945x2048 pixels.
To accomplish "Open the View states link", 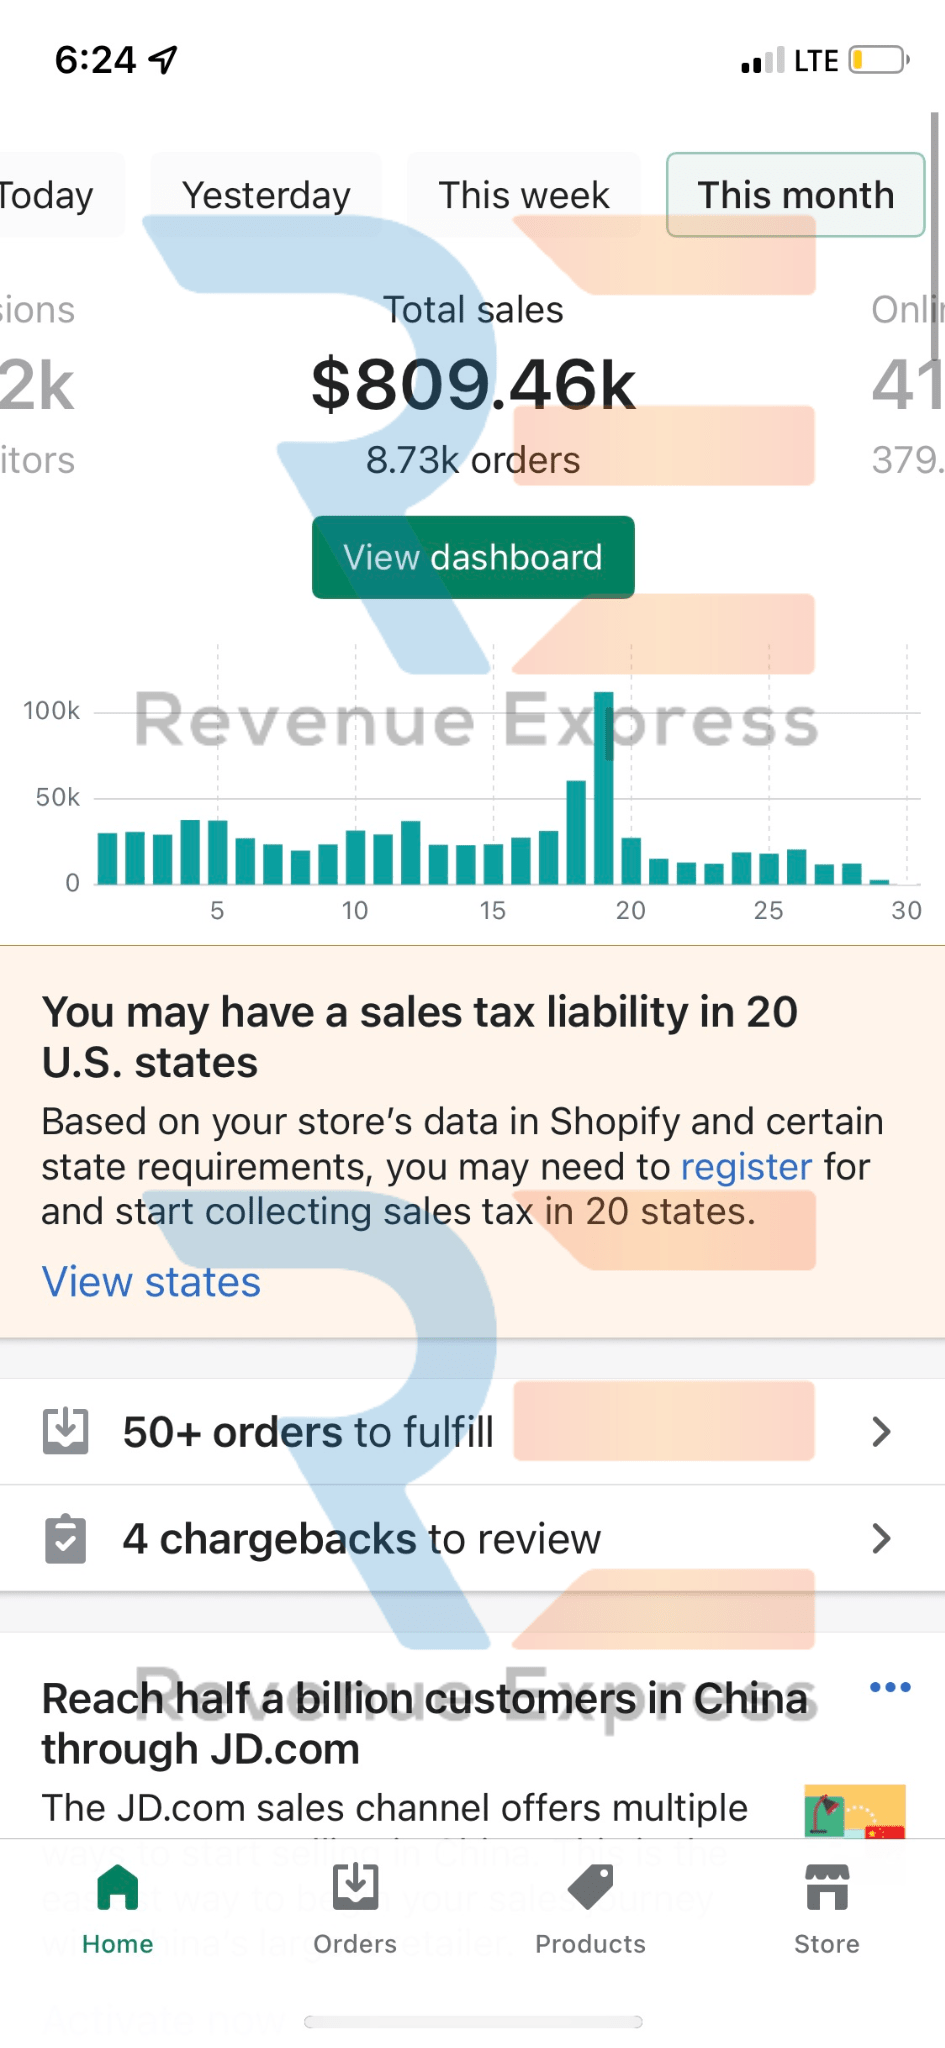I will (151, 1282).
